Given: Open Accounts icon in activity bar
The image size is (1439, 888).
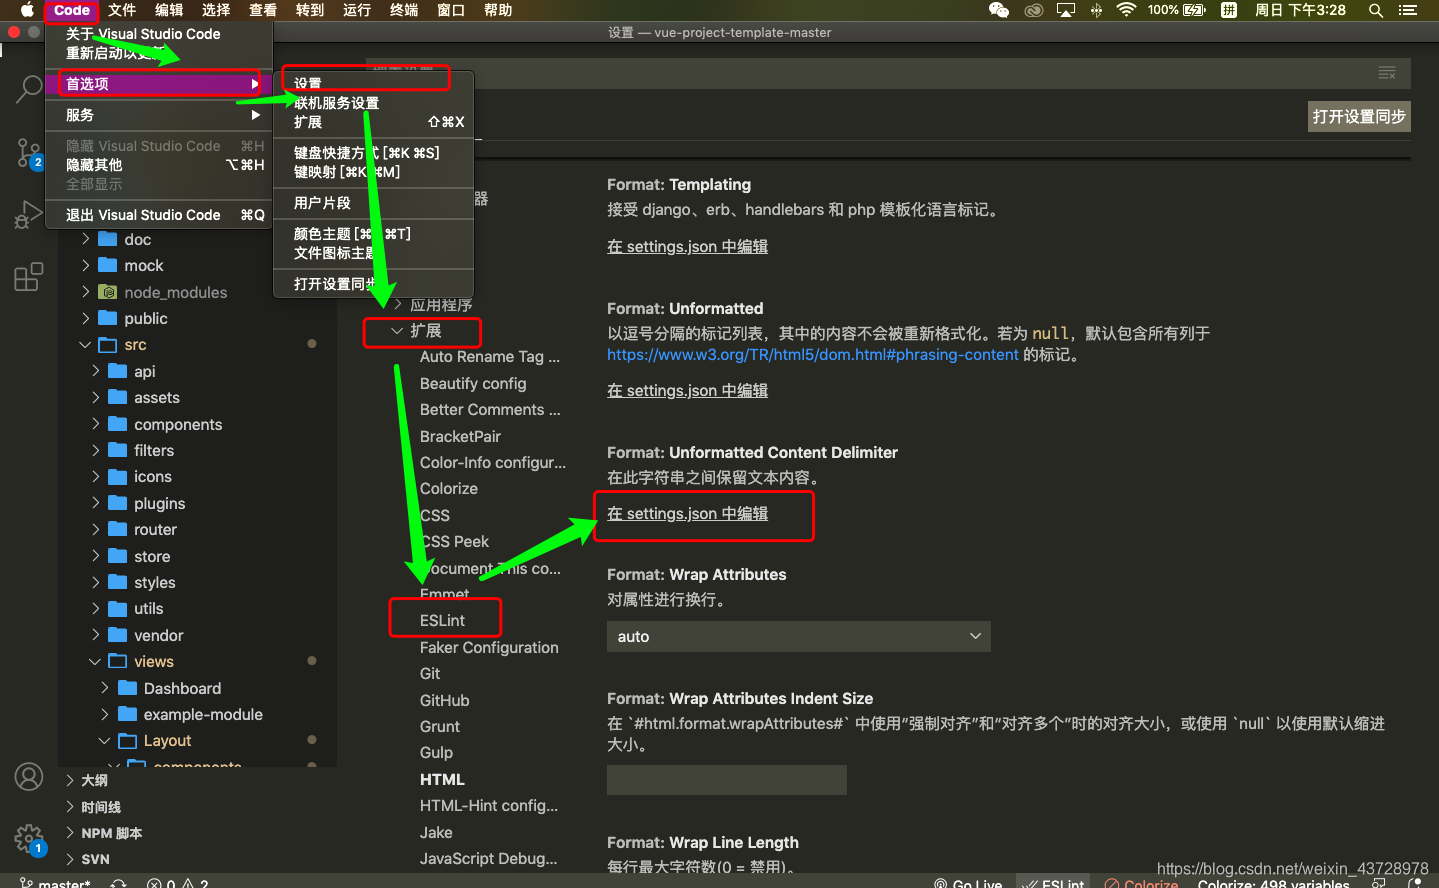Looking at the screenshot, I should [x=29, y=777].
